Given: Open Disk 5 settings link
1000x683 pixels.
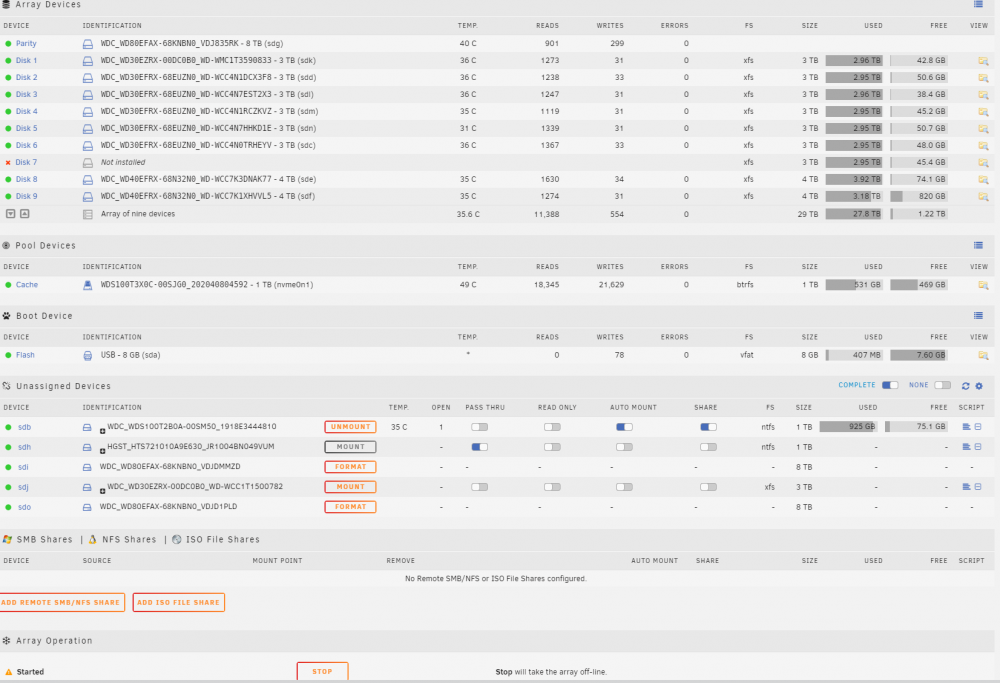Looking at the screenshot, I should (x=27, y=129).
